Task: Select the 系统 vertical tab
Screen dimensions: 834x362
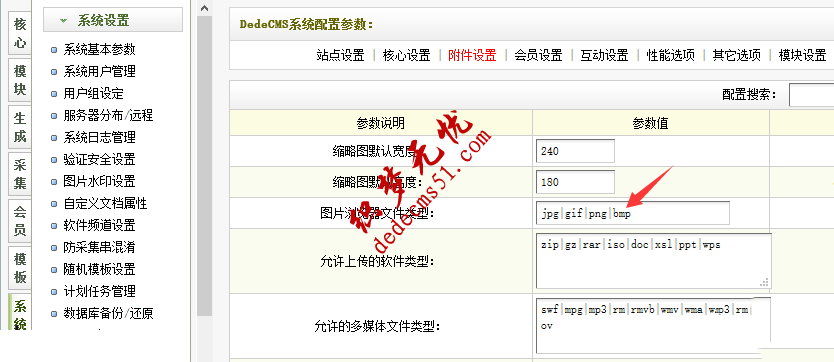Action: [20, 313]
